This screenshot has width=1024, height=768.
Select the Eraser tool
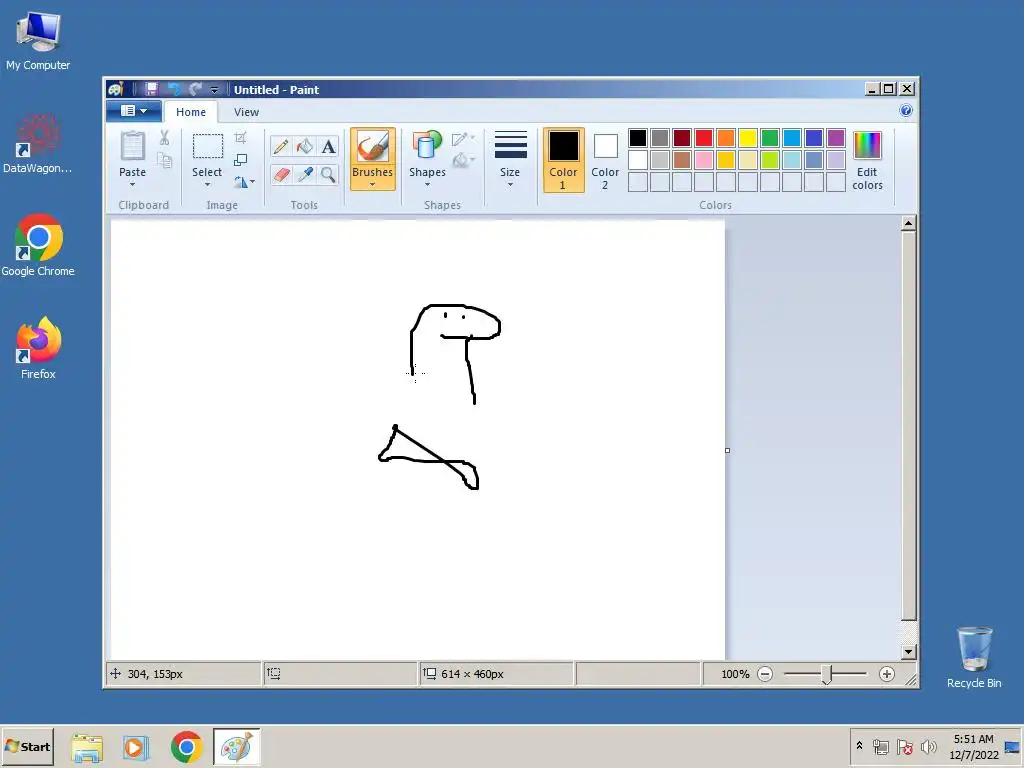281,174
